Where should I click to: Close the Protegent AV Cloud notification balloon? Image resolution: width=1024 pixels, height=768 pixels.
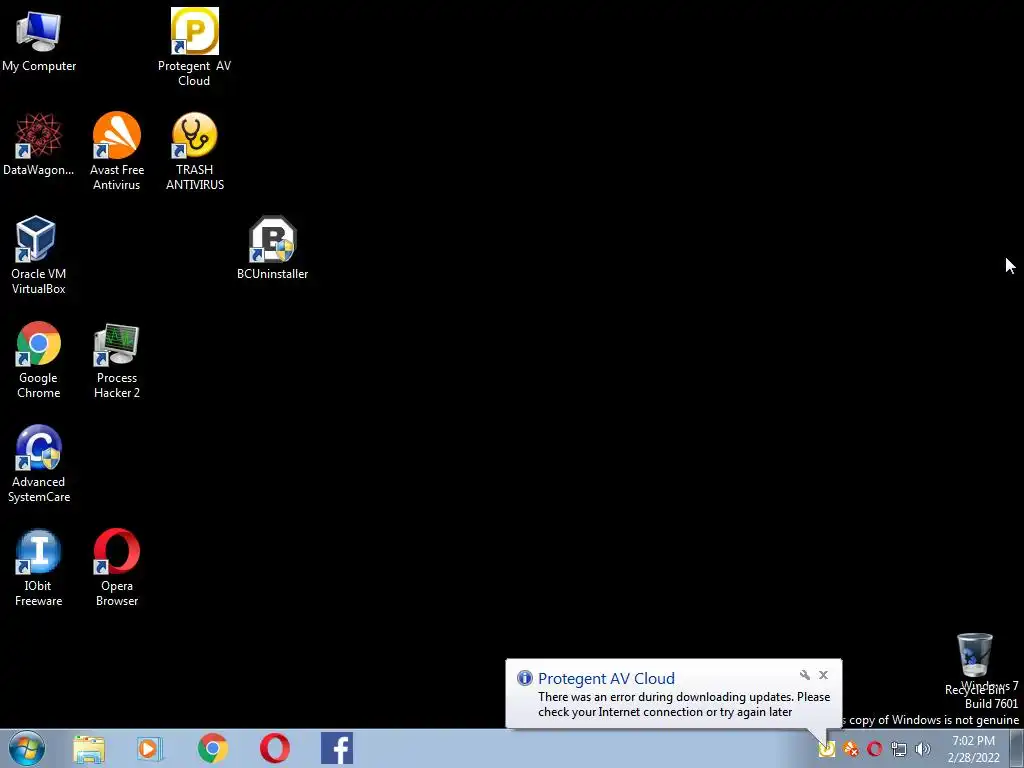pos(824,675)
